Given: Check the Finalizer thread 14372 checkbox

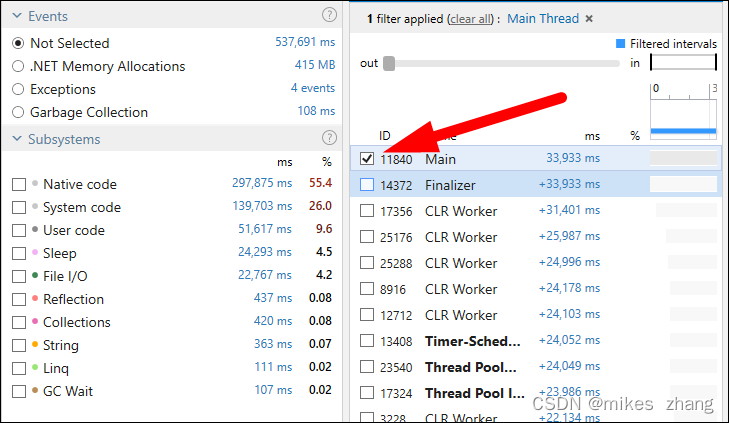Looking at the screenshot, I should (x=367, y=185).
